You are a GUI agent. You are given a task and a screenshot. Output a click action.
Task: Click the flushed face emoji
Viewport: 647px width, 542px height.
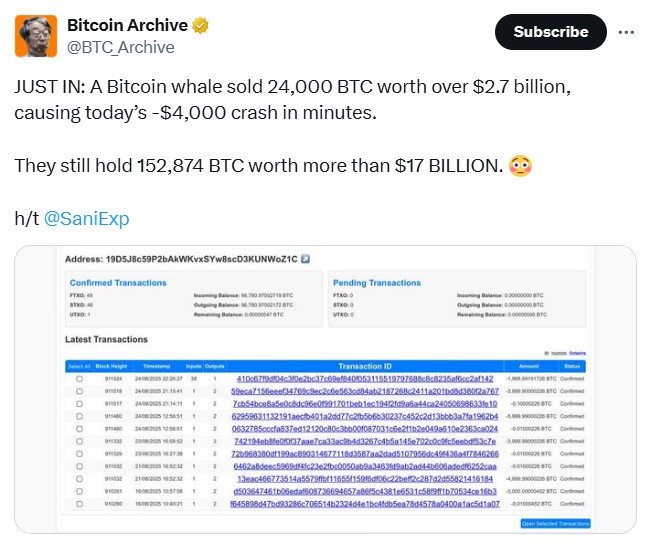pyautogui.click(x=521, y=164)
